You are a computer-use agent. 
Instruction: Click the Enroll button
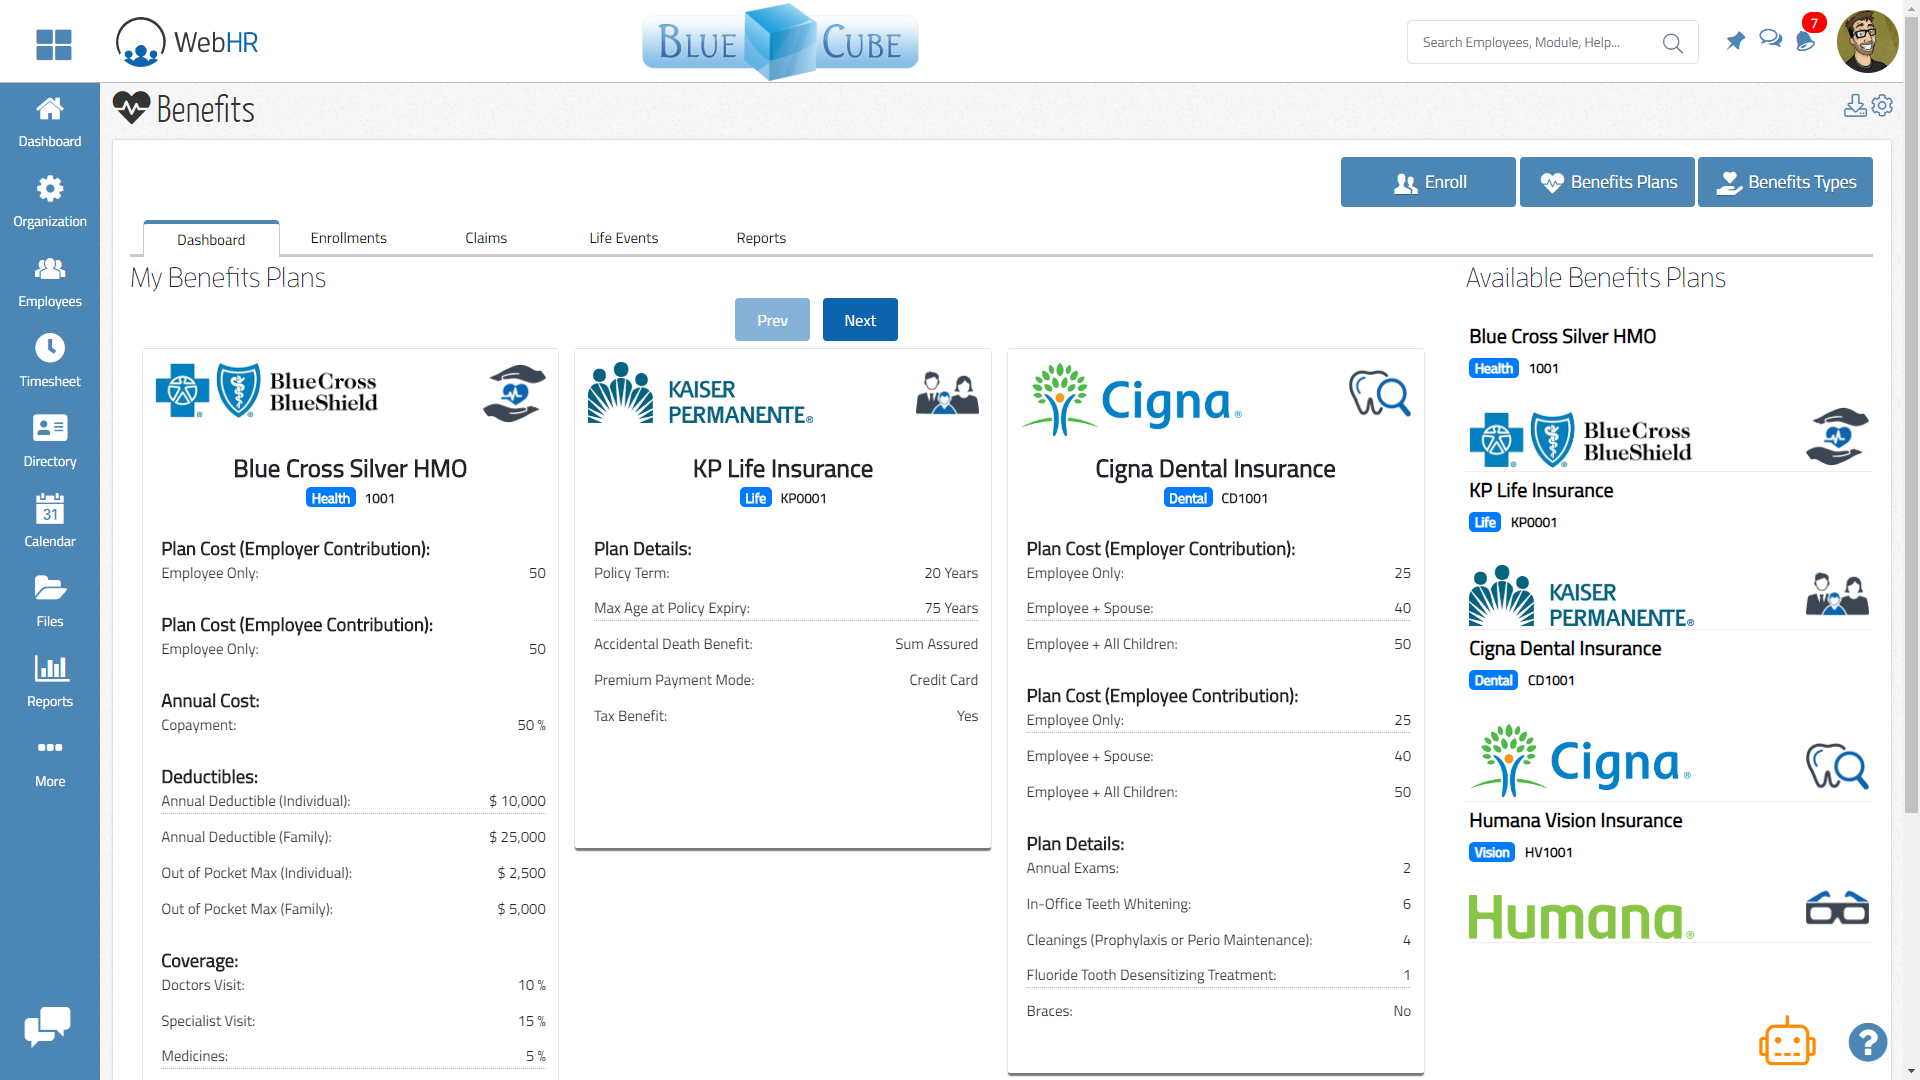click(1427, 182)
